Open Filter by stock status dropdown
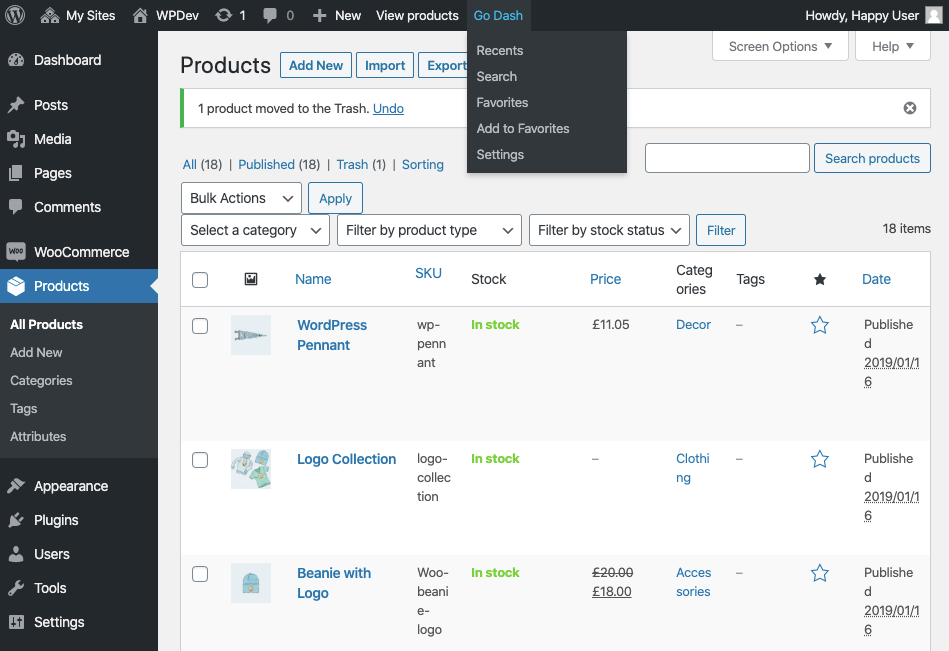This screenshot has width=949, height=651. (609, 230)
